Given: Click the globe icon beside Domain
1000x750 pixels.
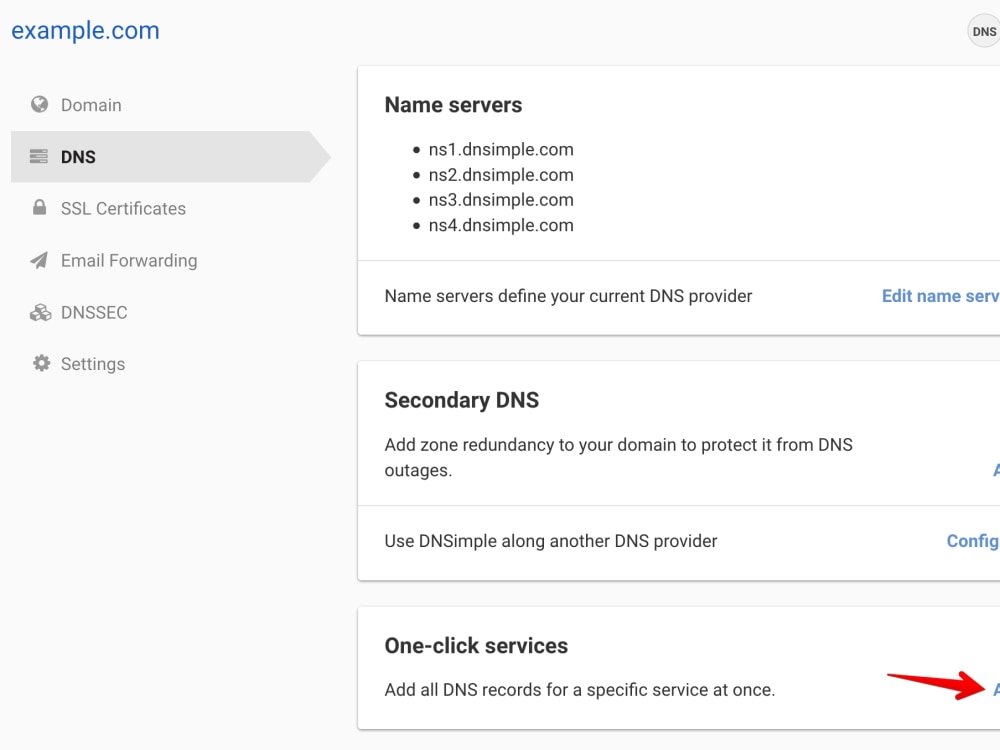Looking at the screenshot, I should click(39, 104).
